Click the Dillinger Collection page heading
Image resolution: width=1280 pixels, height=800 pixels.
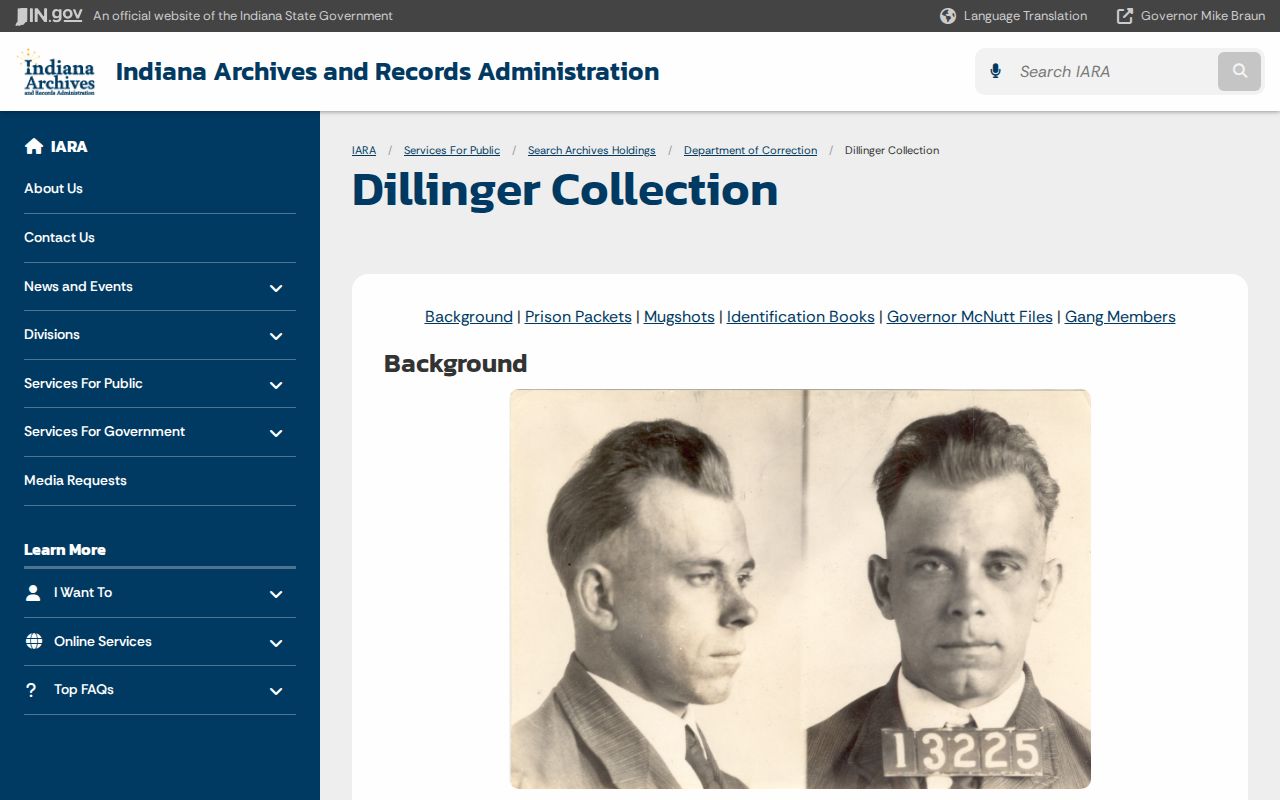(565, 190)
